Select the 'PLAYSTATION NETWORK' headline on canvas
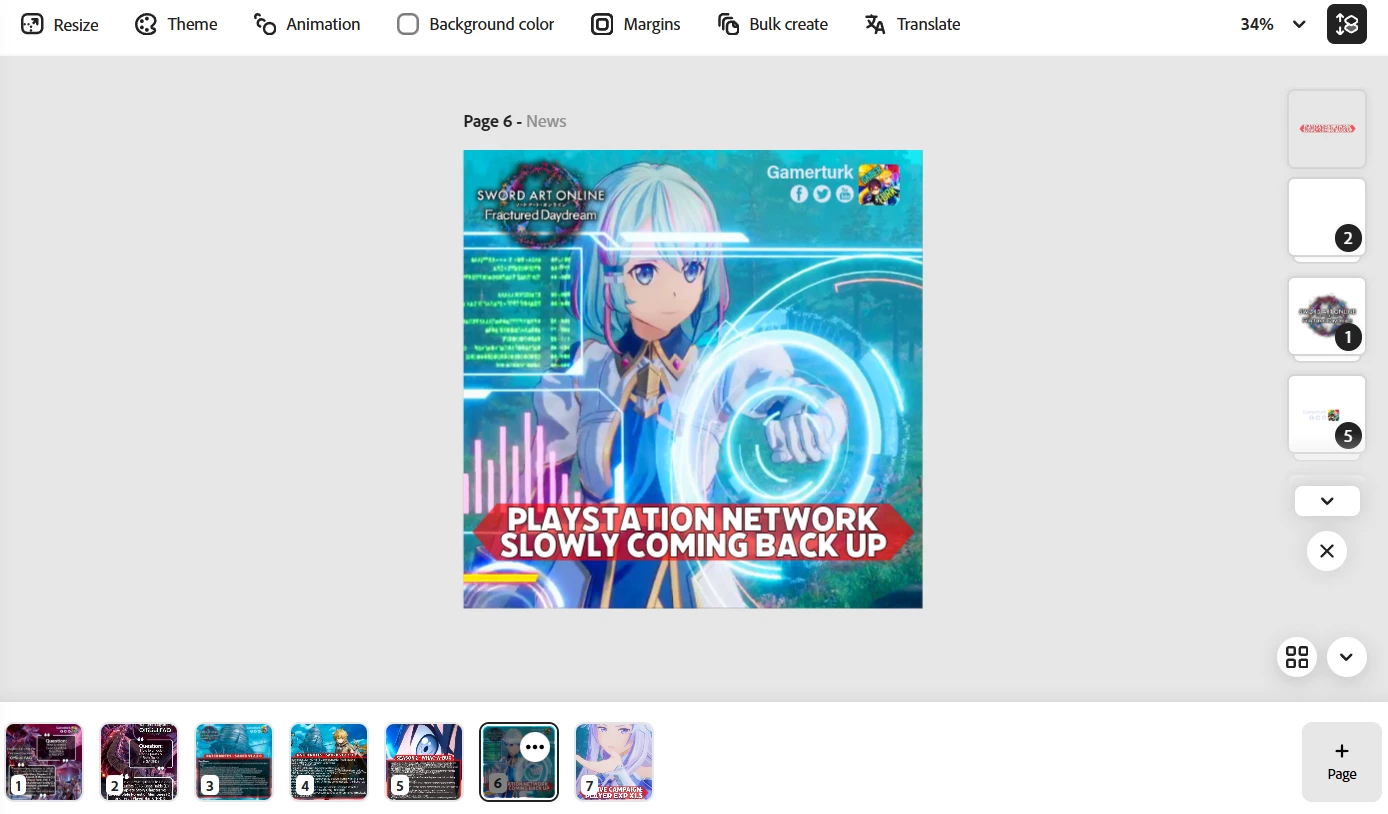Screen dimensions: 1388x814 tap(693, 532)
